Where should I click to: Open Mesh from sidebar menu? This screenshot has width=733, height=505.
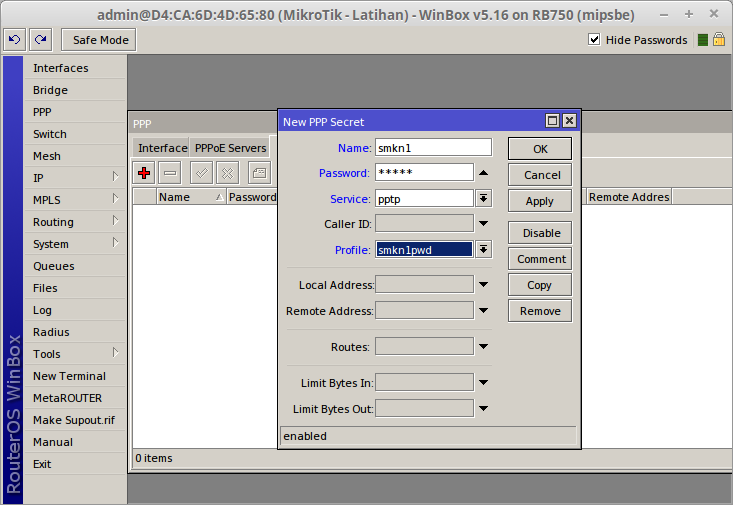[75, 156]
